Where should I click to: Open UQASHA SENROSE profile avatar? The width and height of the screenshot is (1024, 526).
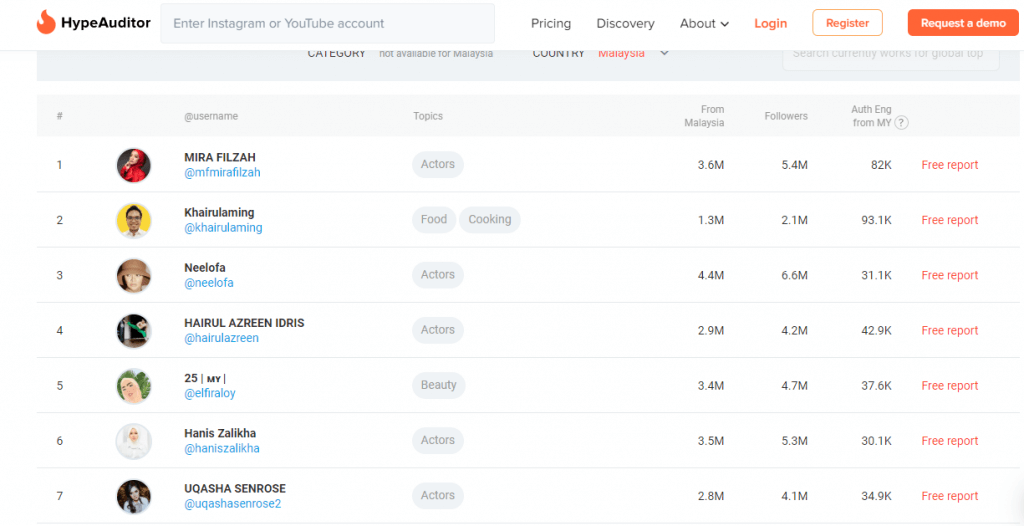click(x=134, y=497)
